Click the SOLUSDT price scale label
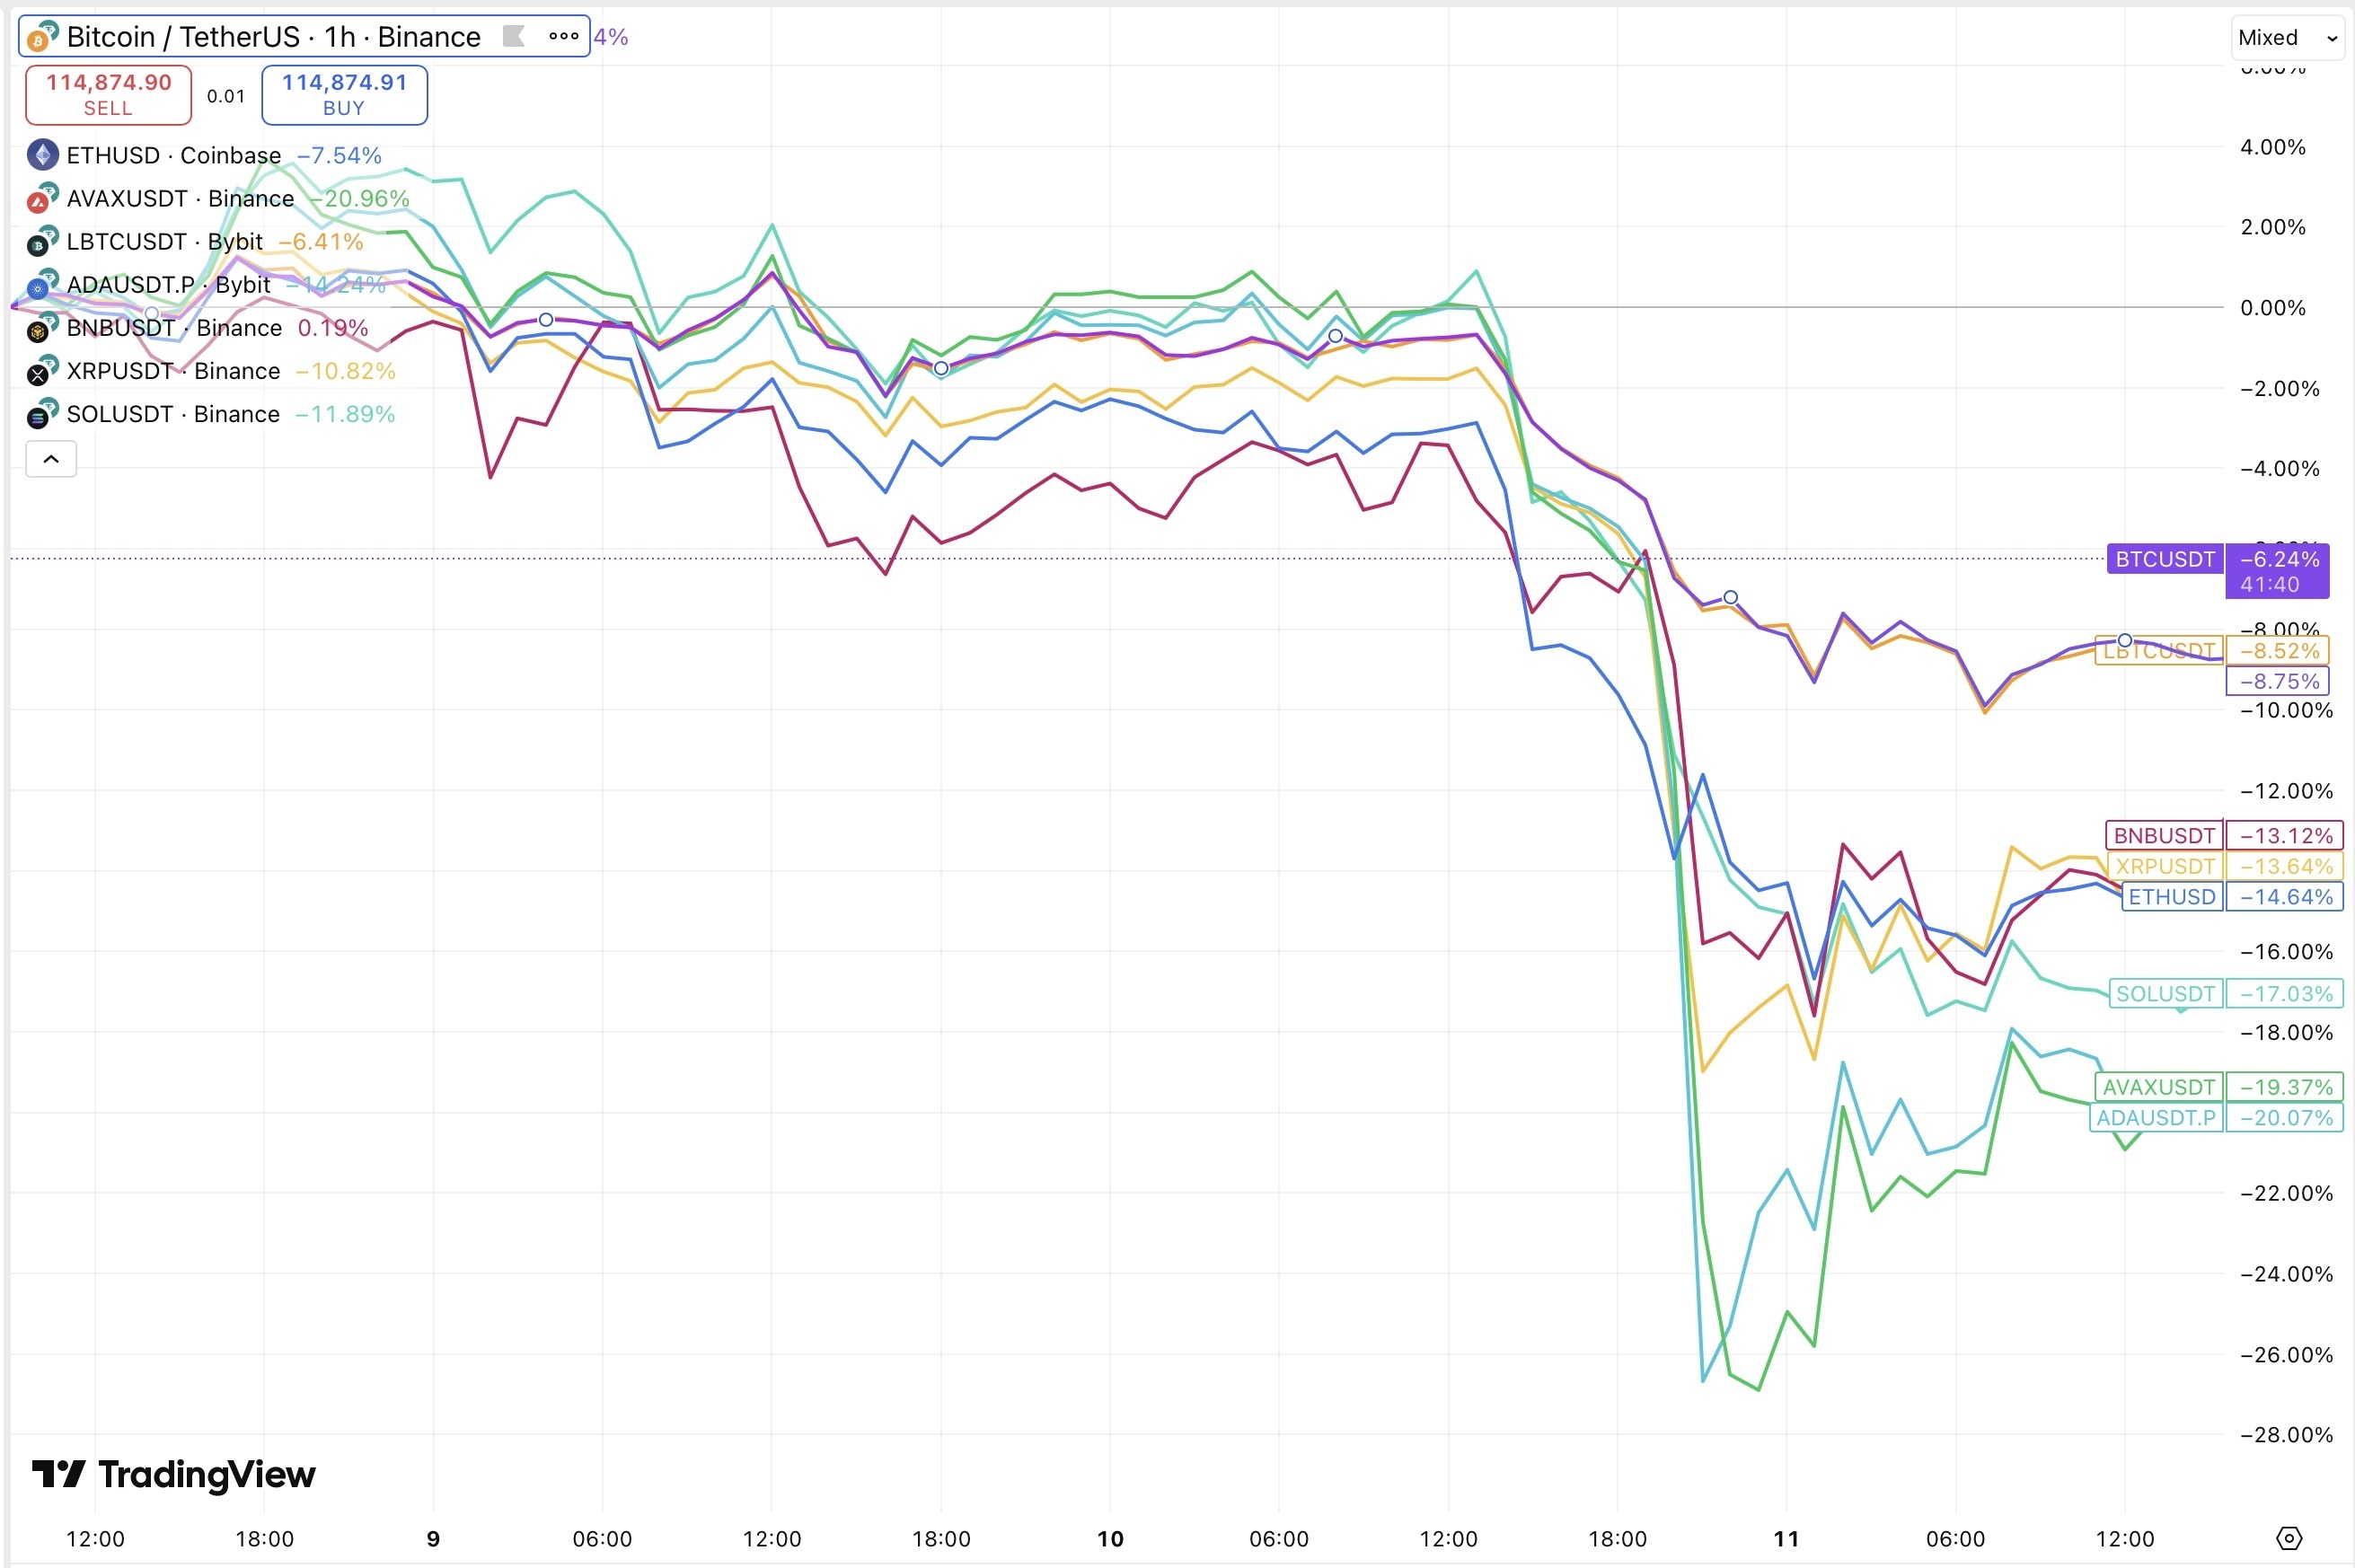This screenshot has height=1568, width=2355. point(2166,994)
